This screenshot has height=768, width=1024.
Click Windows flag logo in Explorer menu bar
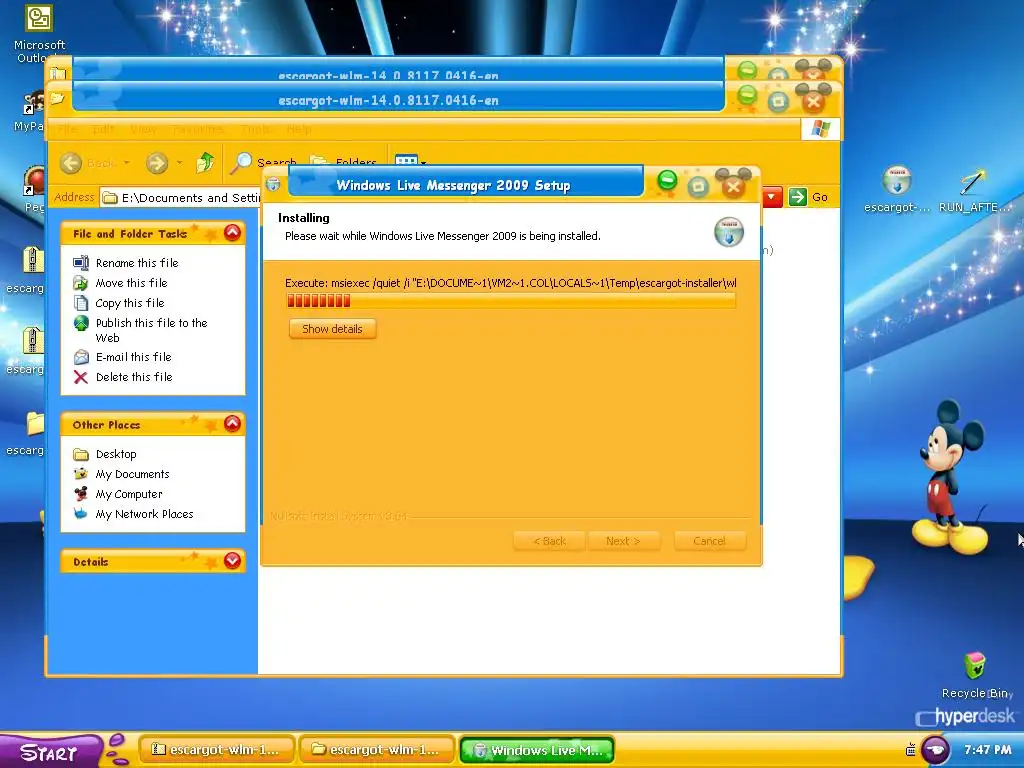820,129
